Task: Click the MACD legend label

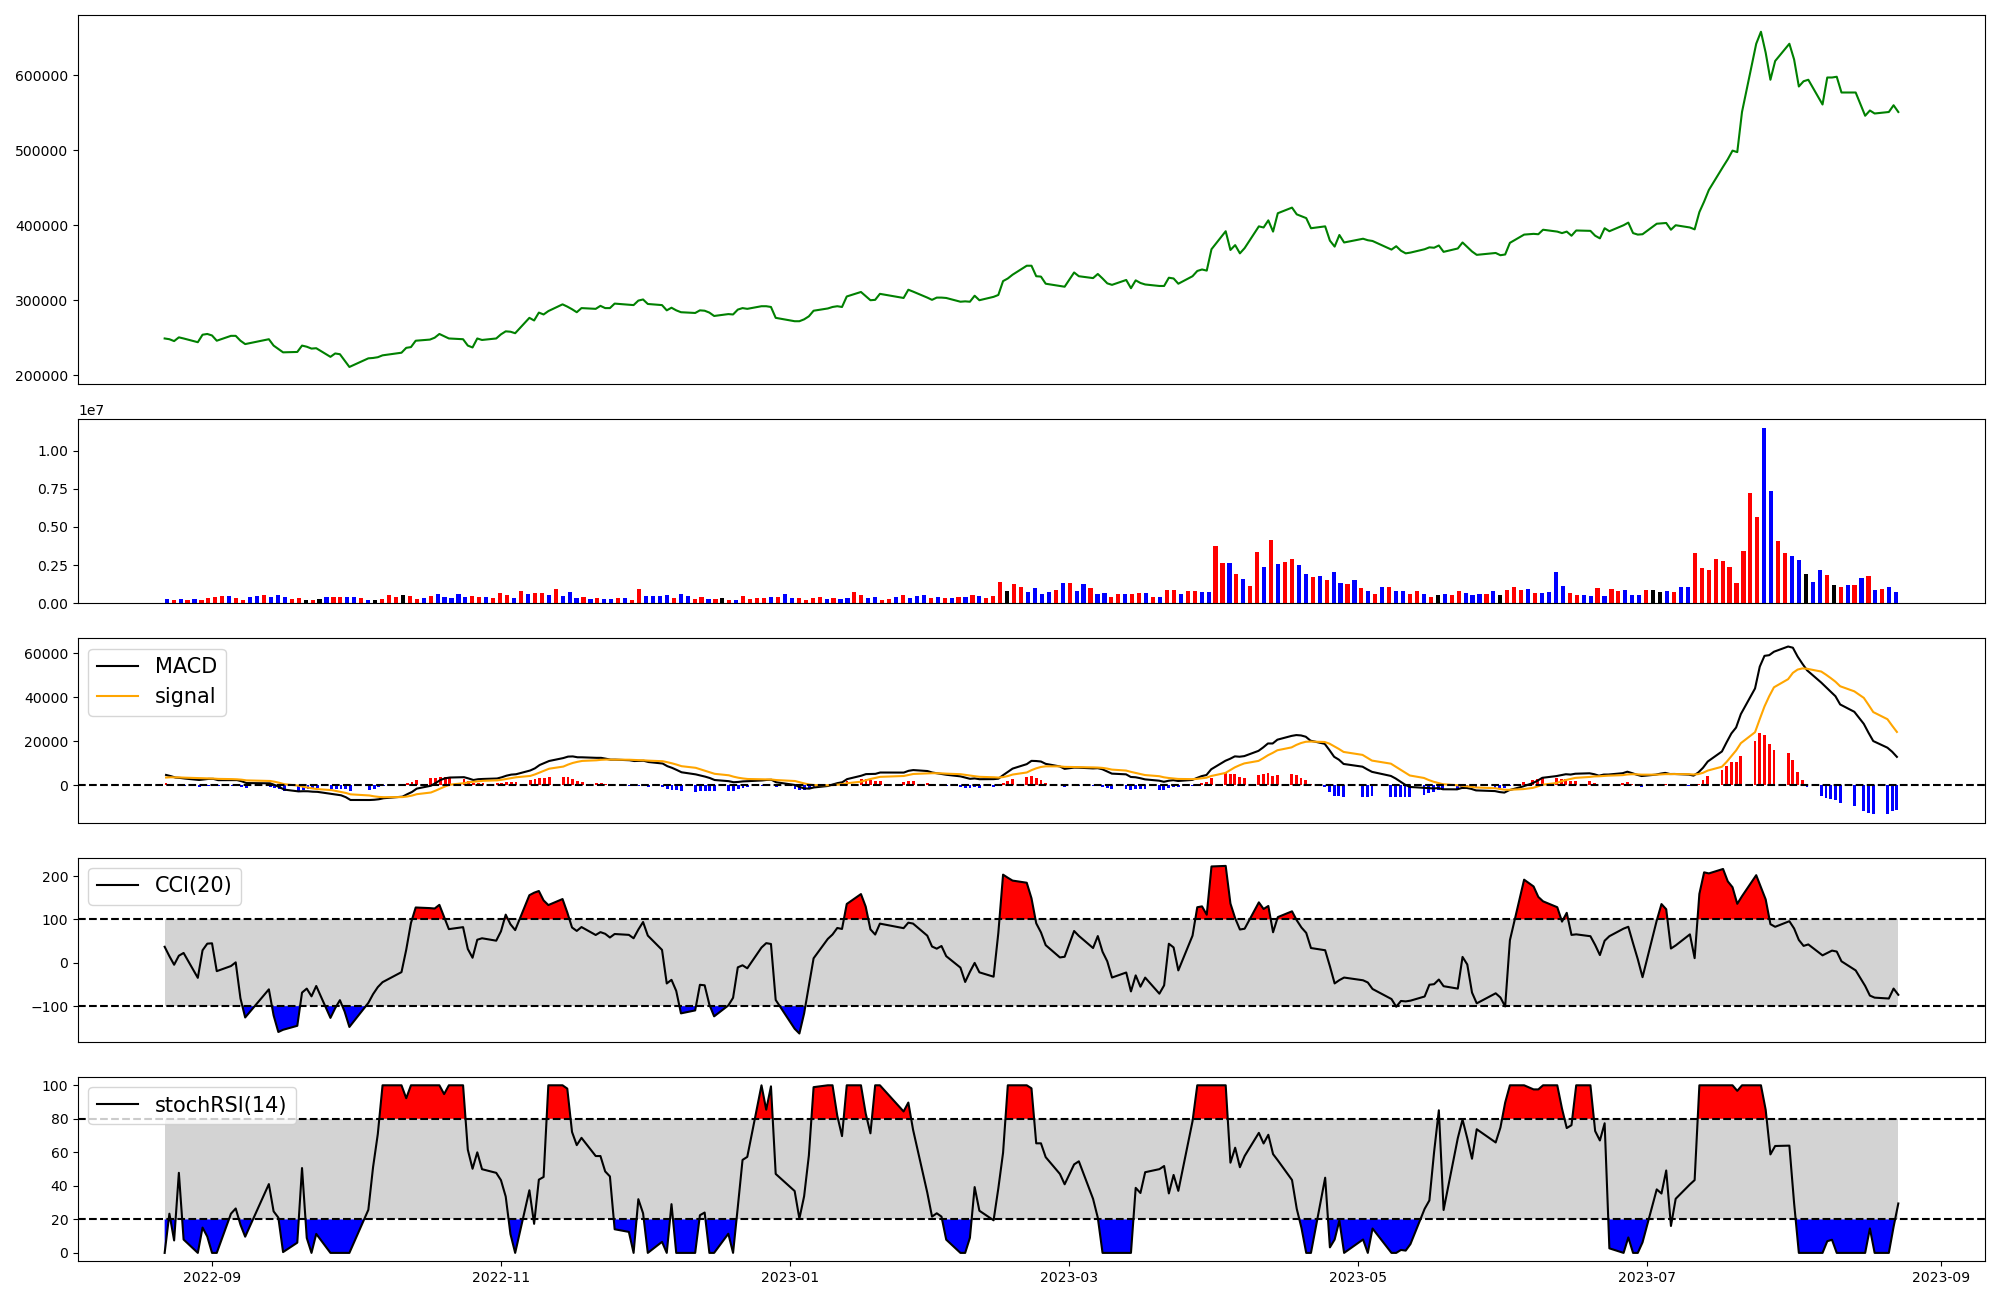Action: point(185,666)
